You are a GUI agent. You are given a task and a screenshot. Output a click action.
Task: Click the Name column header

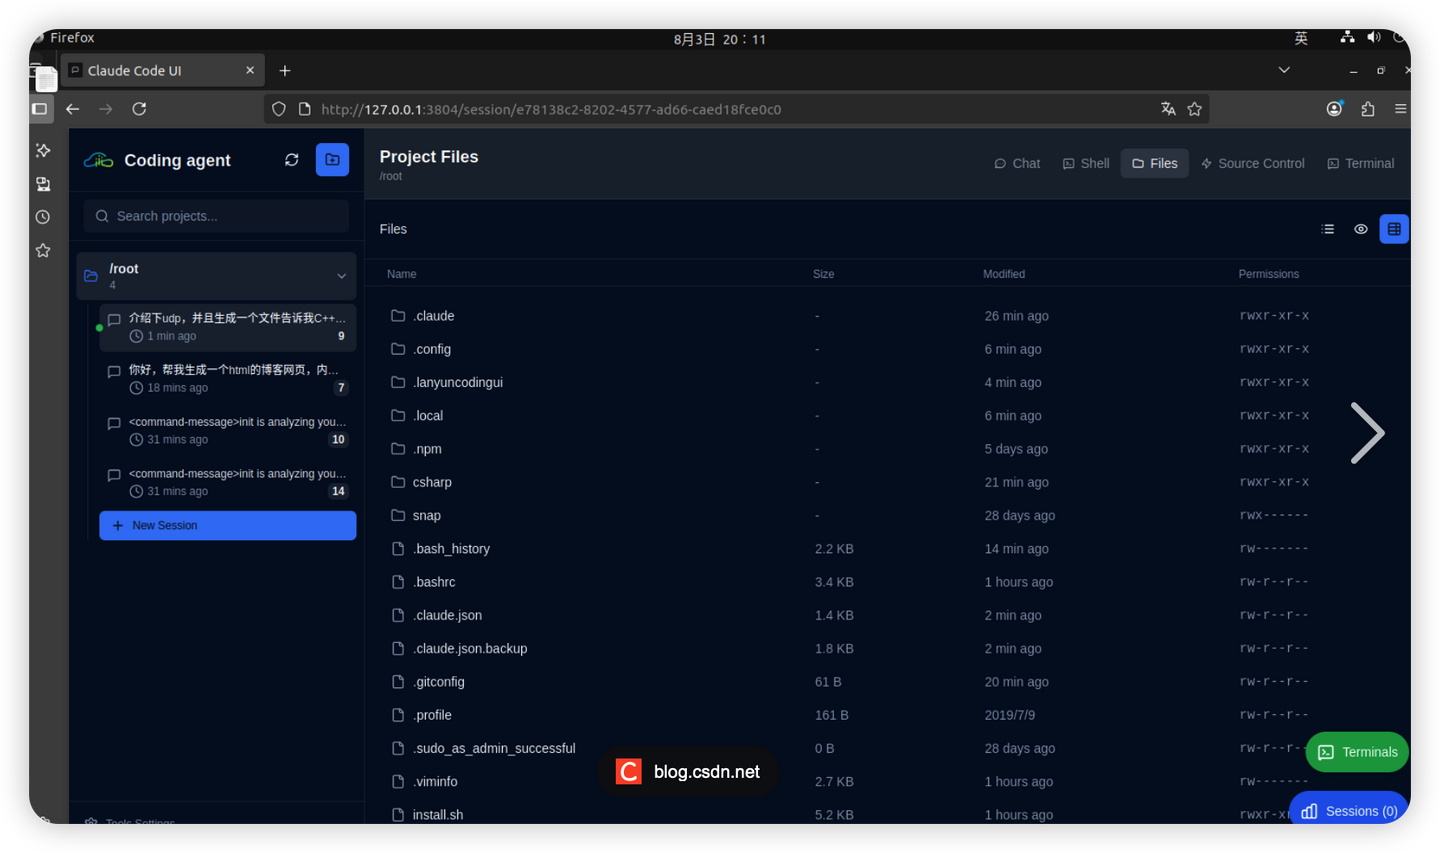(x=402, y=274)
